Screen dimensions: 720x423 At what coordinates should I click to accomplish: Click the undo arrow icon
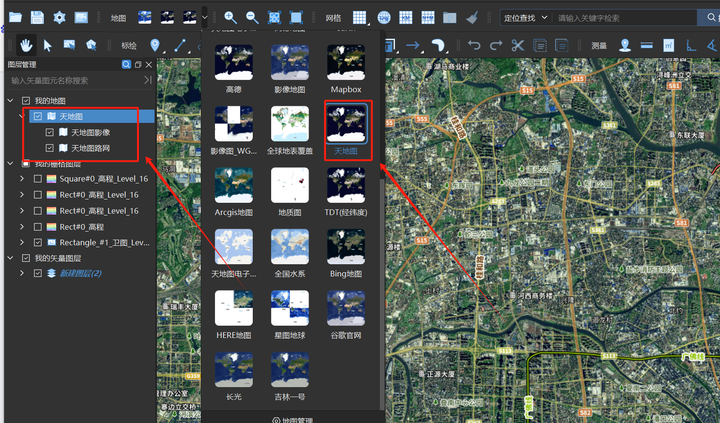(474, 45)
